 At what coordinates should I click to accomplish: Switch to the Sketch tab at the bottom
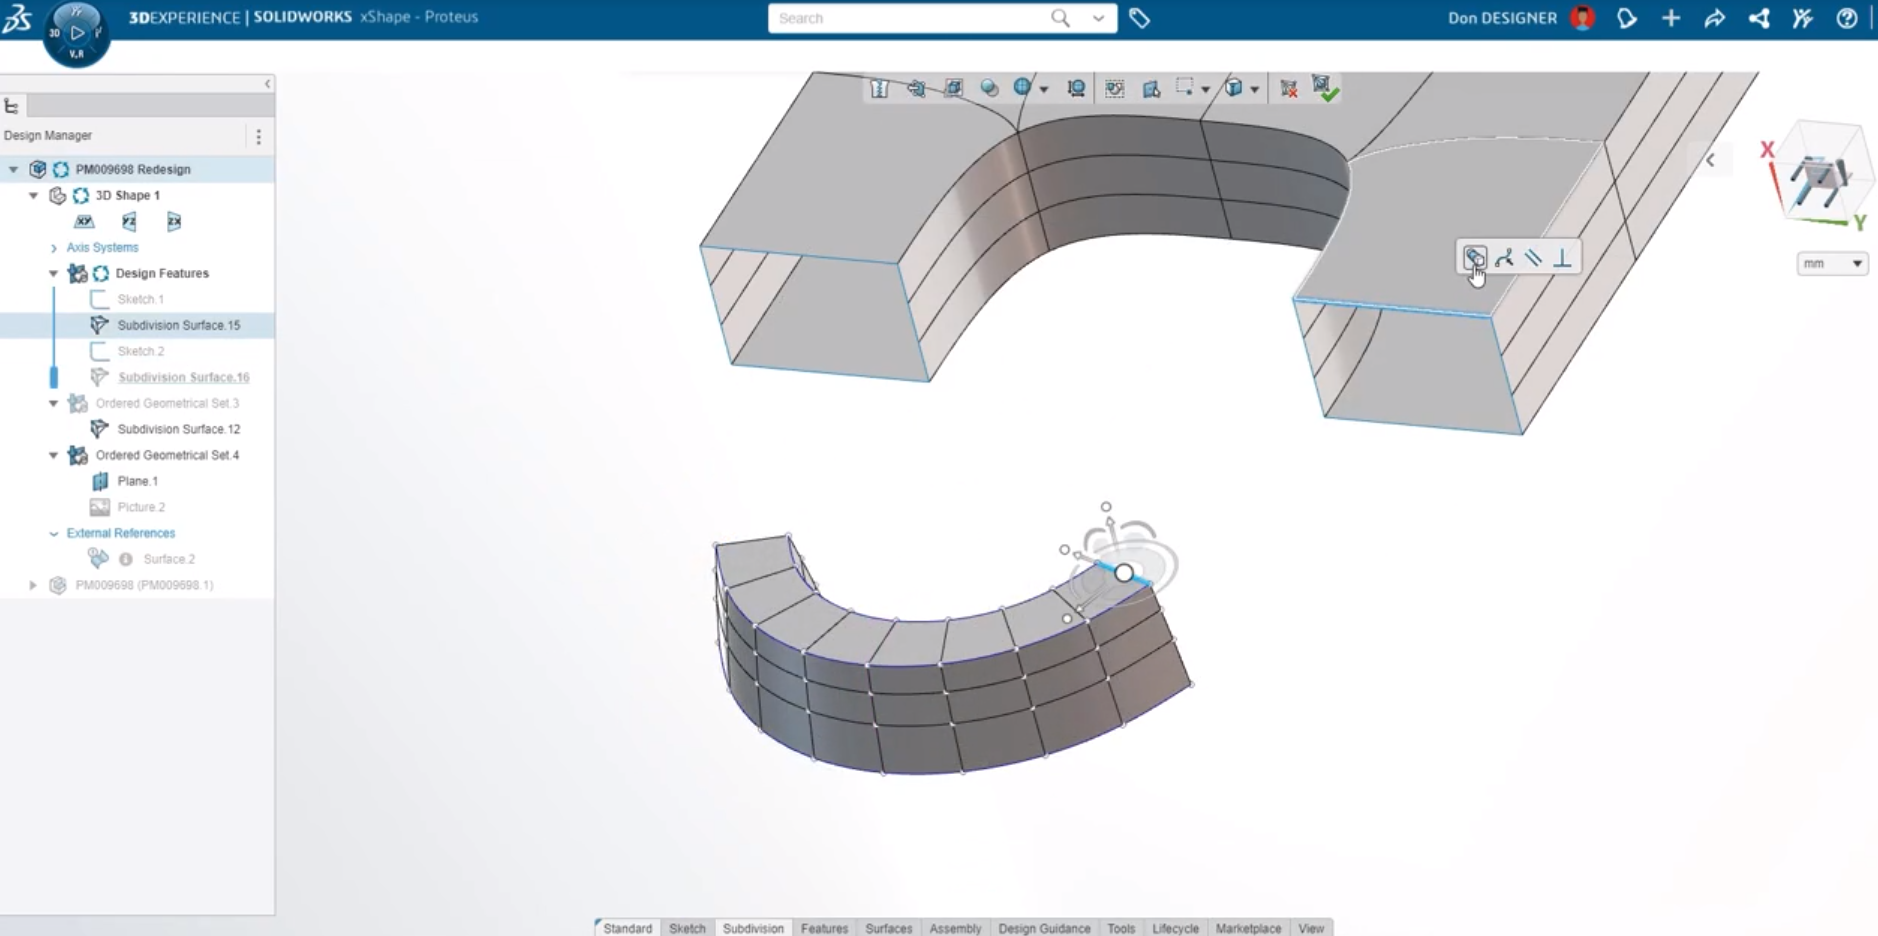point(687,928)
